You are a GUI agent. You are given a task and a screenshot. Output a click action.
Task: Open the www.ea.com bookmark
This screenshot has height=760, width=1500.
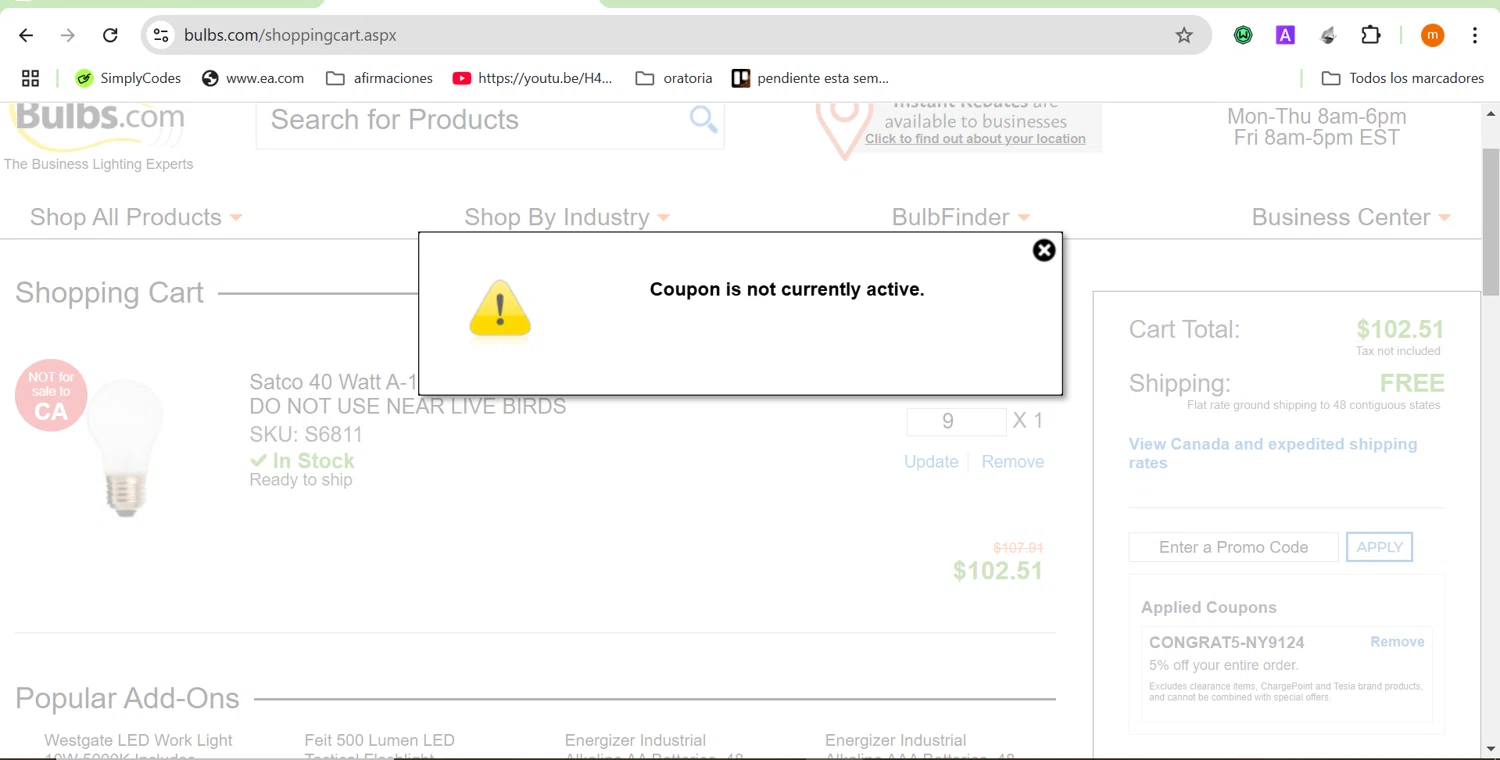253,78
